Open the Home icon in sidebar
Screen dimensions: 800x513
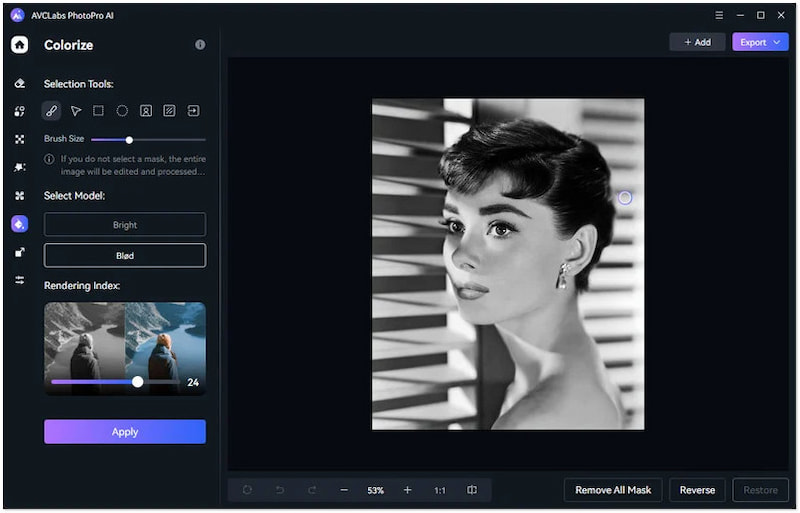pyautogui.click(x=19, y=45)
